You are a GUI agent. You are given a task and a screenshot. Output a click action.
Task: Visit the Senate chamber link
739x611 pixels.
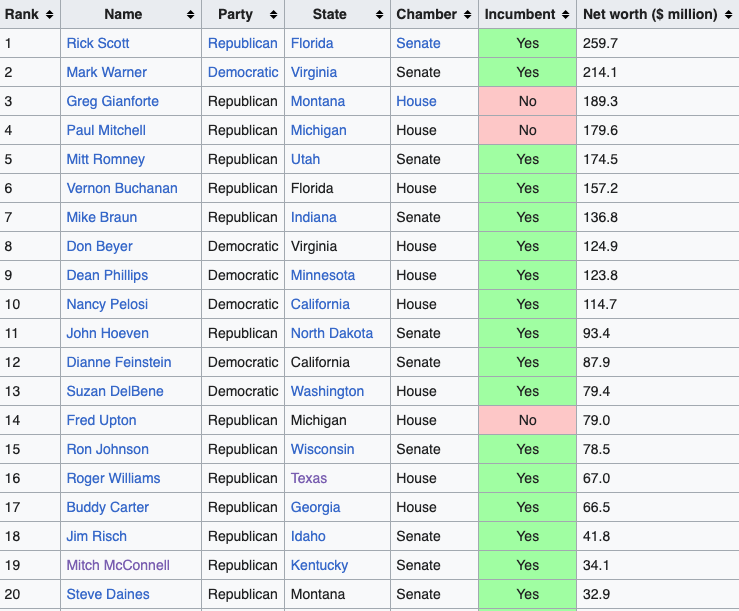pyautogui.click(x=419, y=43)
